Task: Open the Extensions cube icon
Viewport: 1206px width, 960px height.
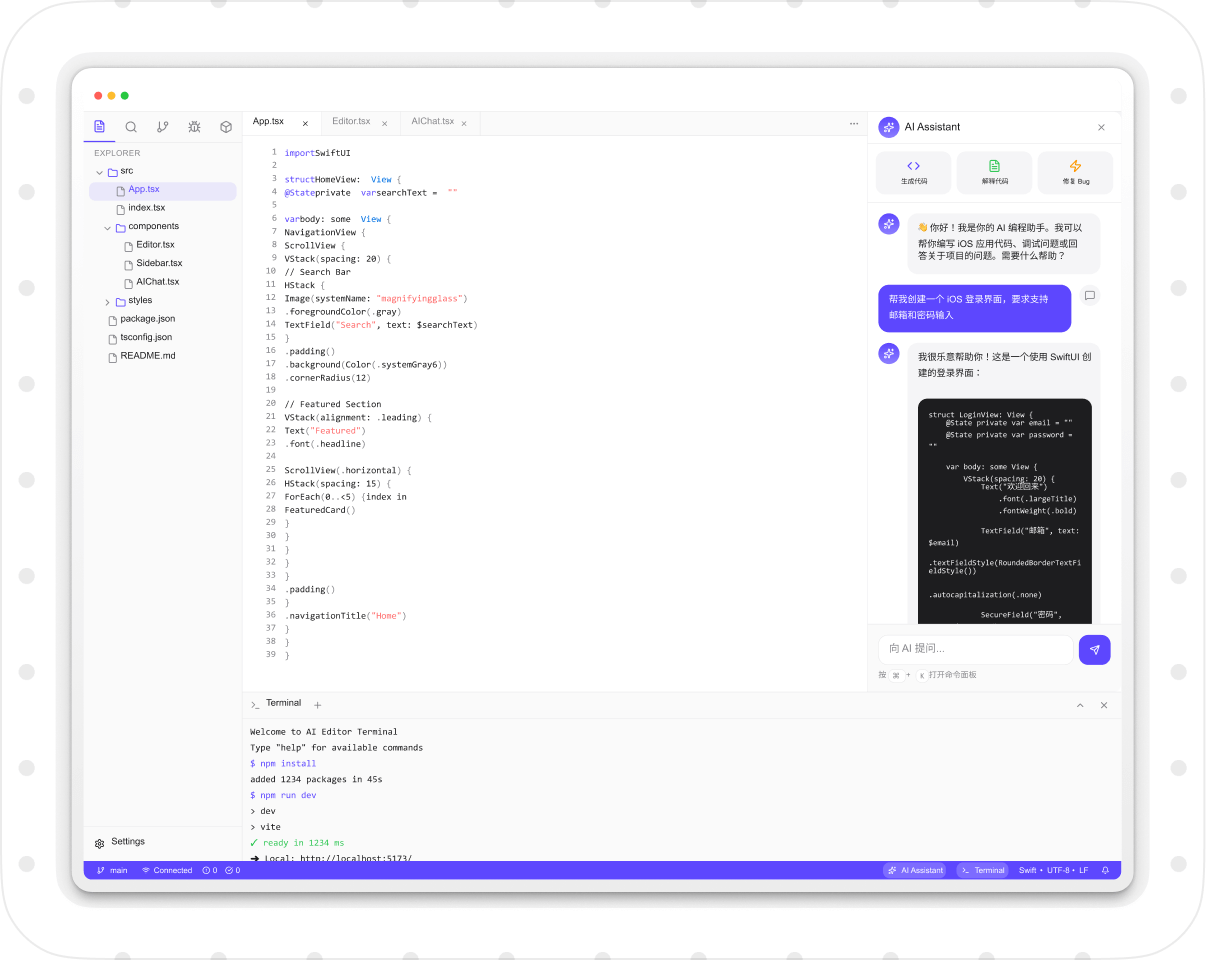Action: click(x=226, y=127)
